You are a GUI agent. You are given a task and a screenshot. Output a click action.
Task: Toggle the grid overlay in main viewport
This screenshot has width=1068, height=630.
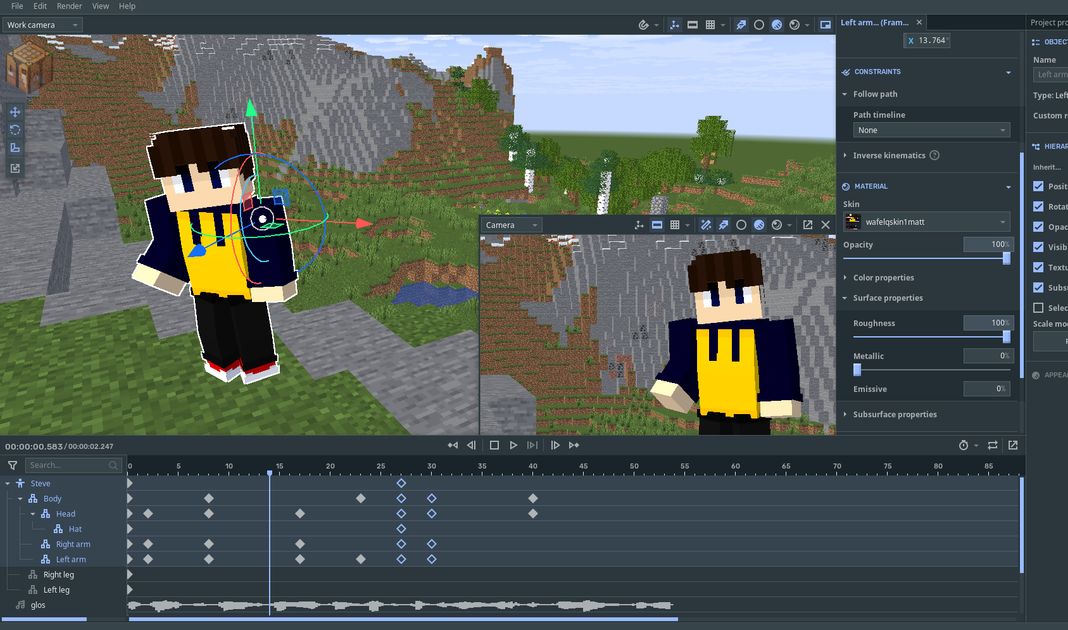(x=710, y=24)
